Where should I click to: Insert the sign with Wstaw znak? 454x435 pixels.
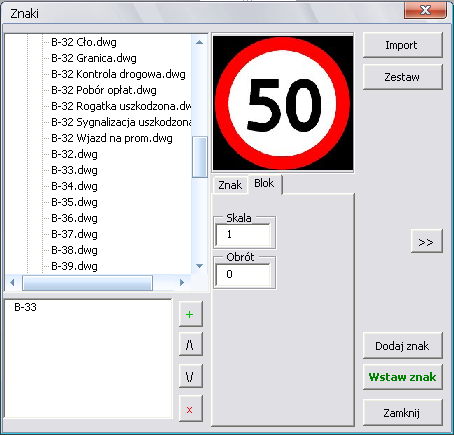coord(402,377)
